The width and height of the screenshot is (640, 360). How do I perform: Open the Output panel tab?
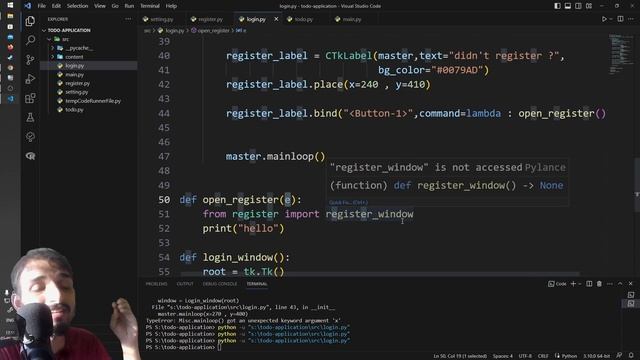coord(185,284)
